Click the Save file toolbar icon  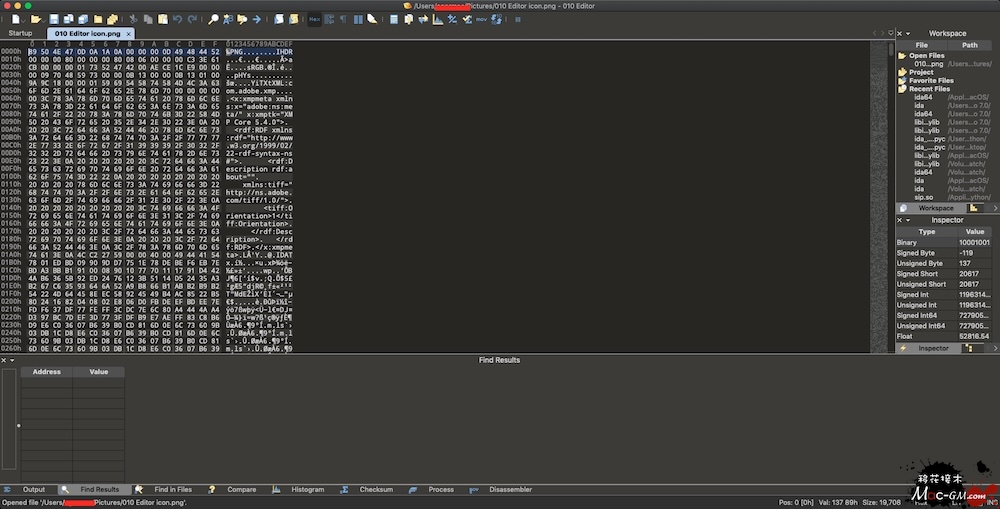coord(54,19)
